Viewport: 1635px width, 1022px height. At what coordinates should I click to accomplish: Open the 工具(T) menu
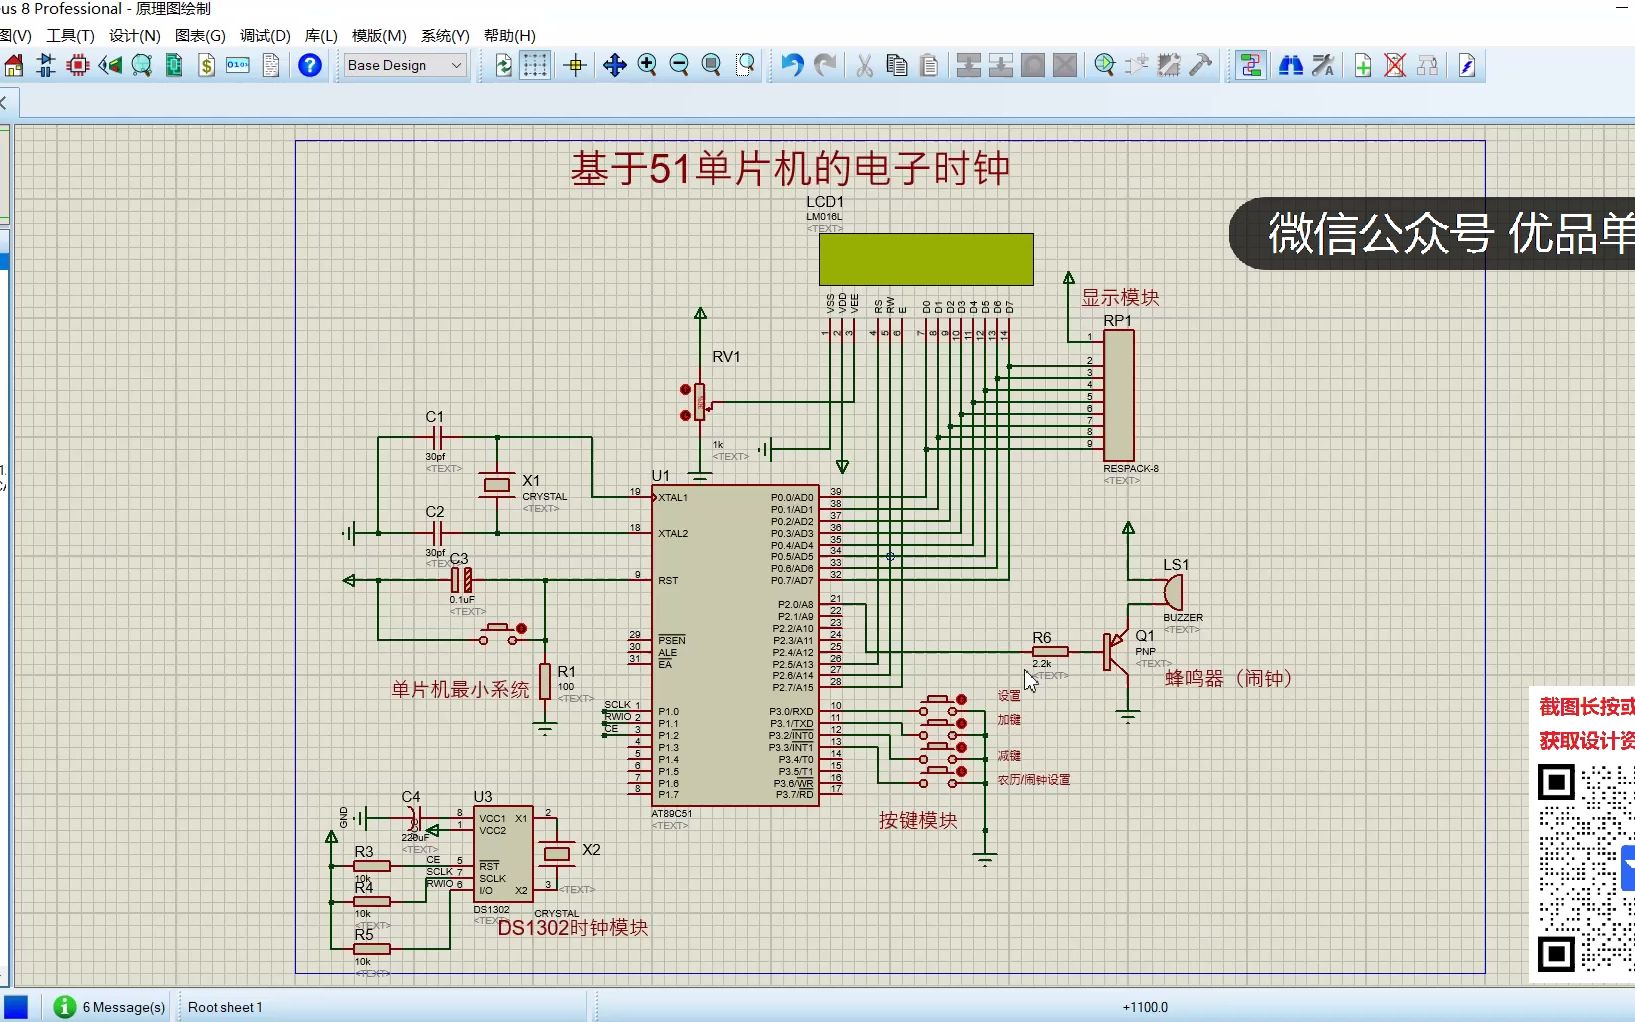[70, 35]
